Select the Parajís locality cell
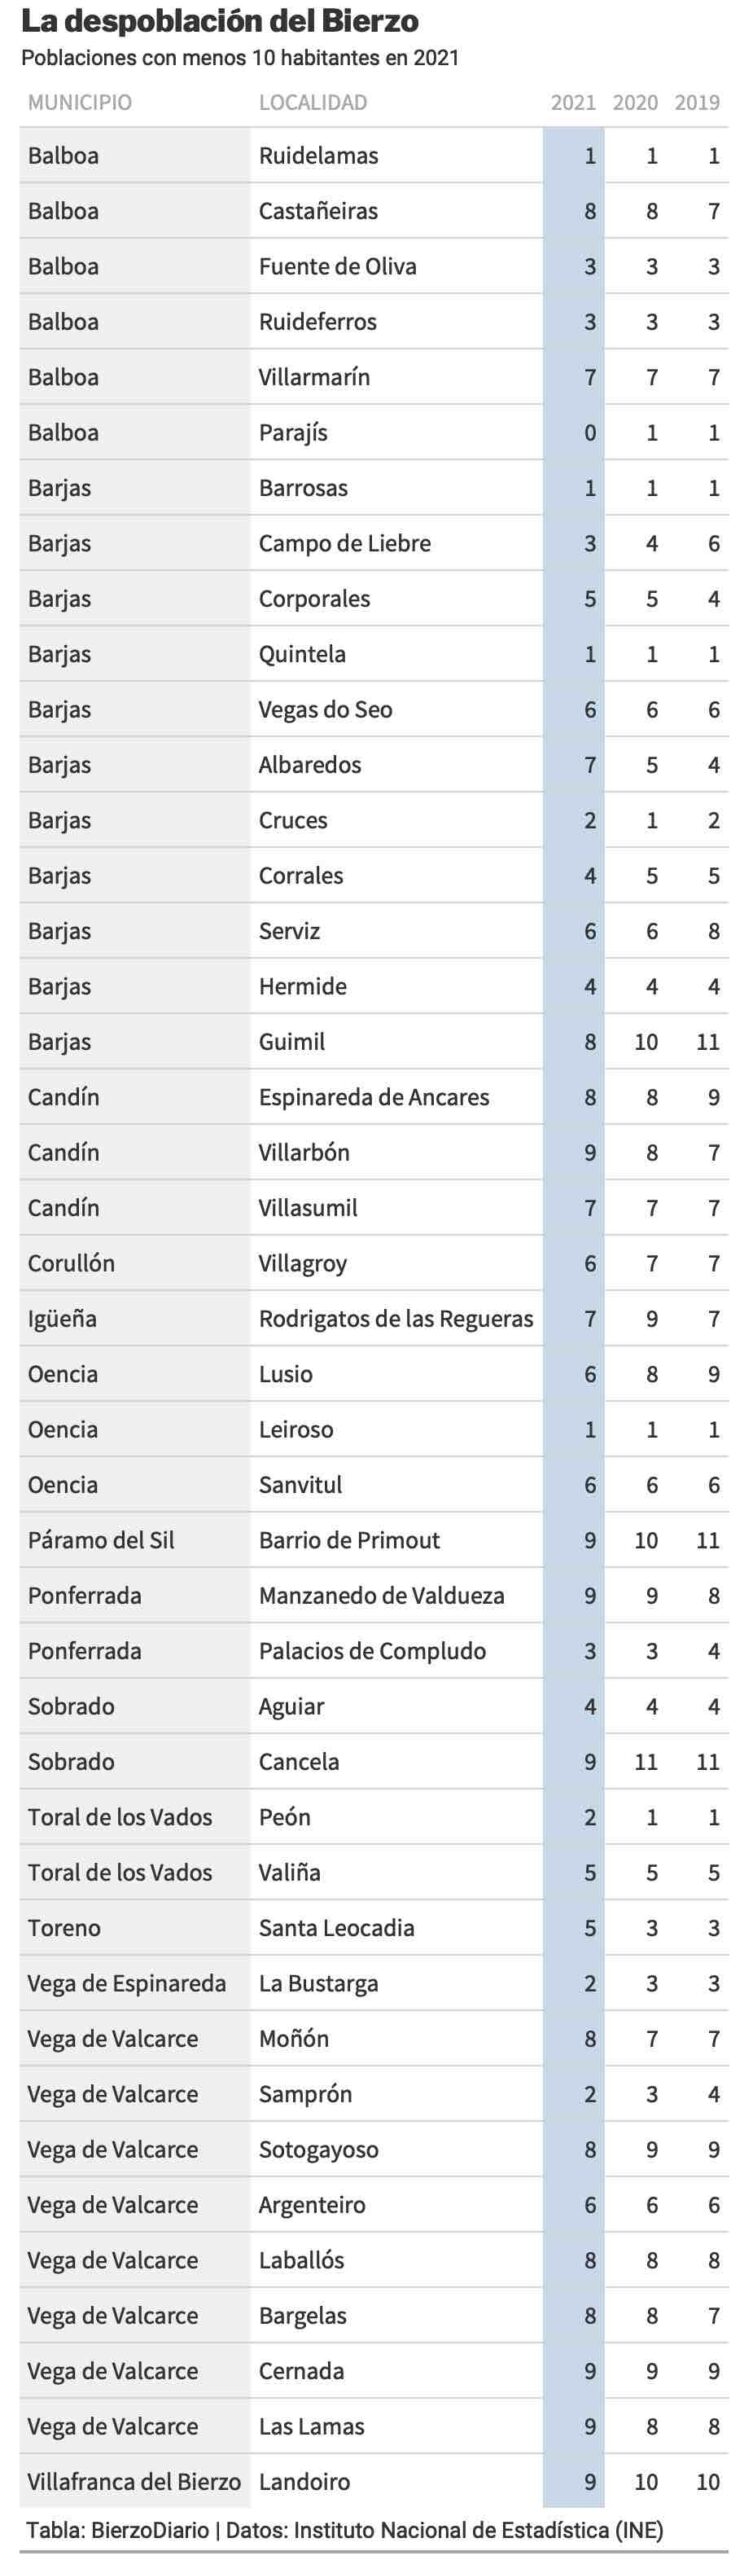The width and height of the screenshot is (753, 2560). pos(397,432)
